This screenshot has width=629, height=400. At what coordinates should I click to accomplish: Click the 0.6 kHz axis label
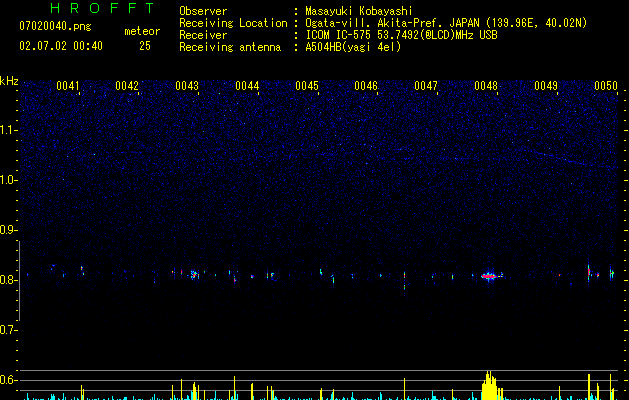8,380
